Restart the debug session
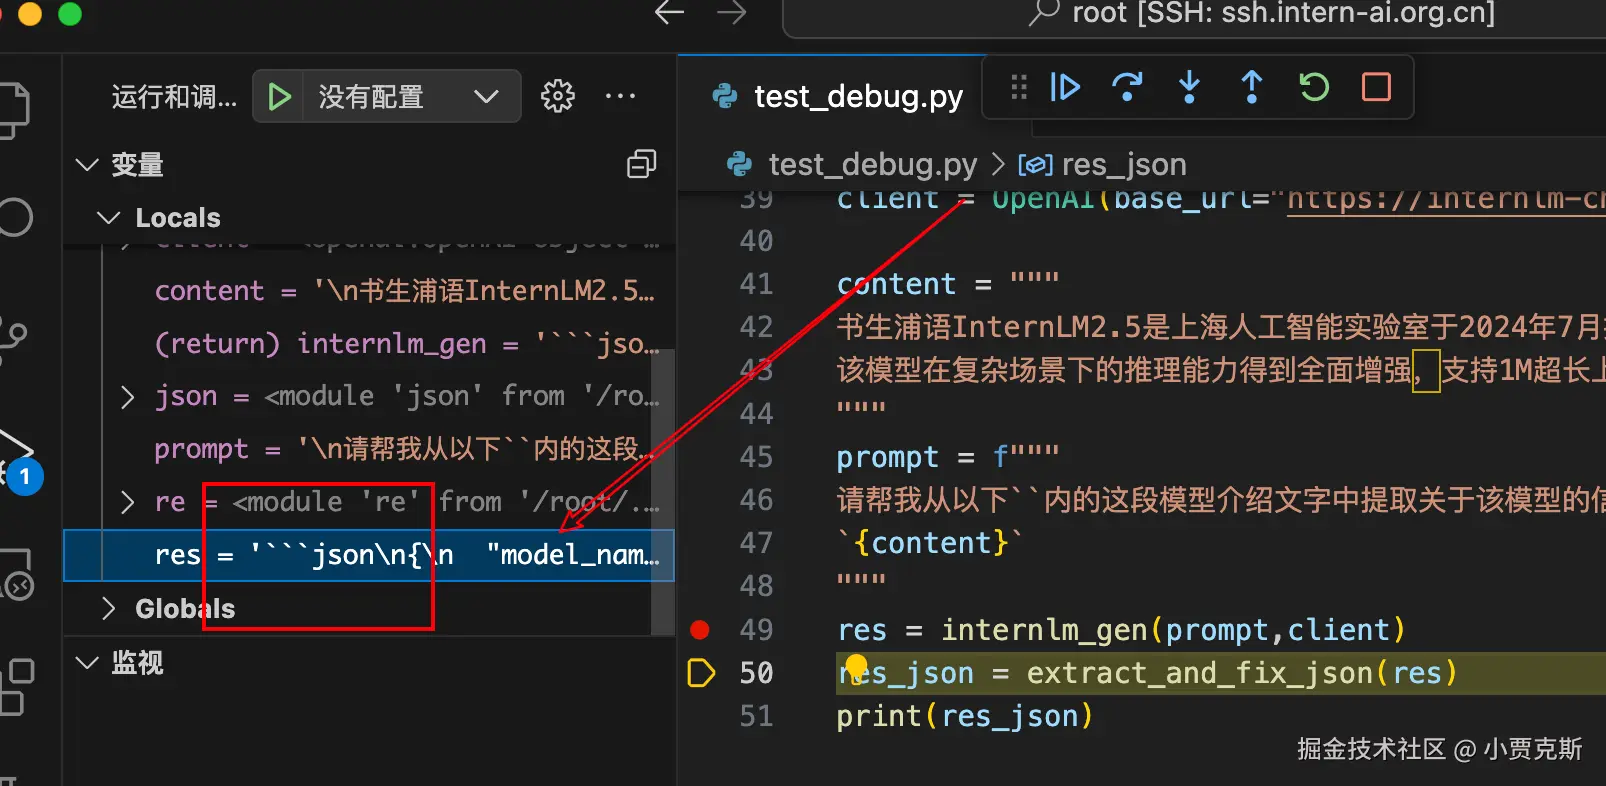The width and height of the screenshot is (1606, 786). coord(1314,87)
